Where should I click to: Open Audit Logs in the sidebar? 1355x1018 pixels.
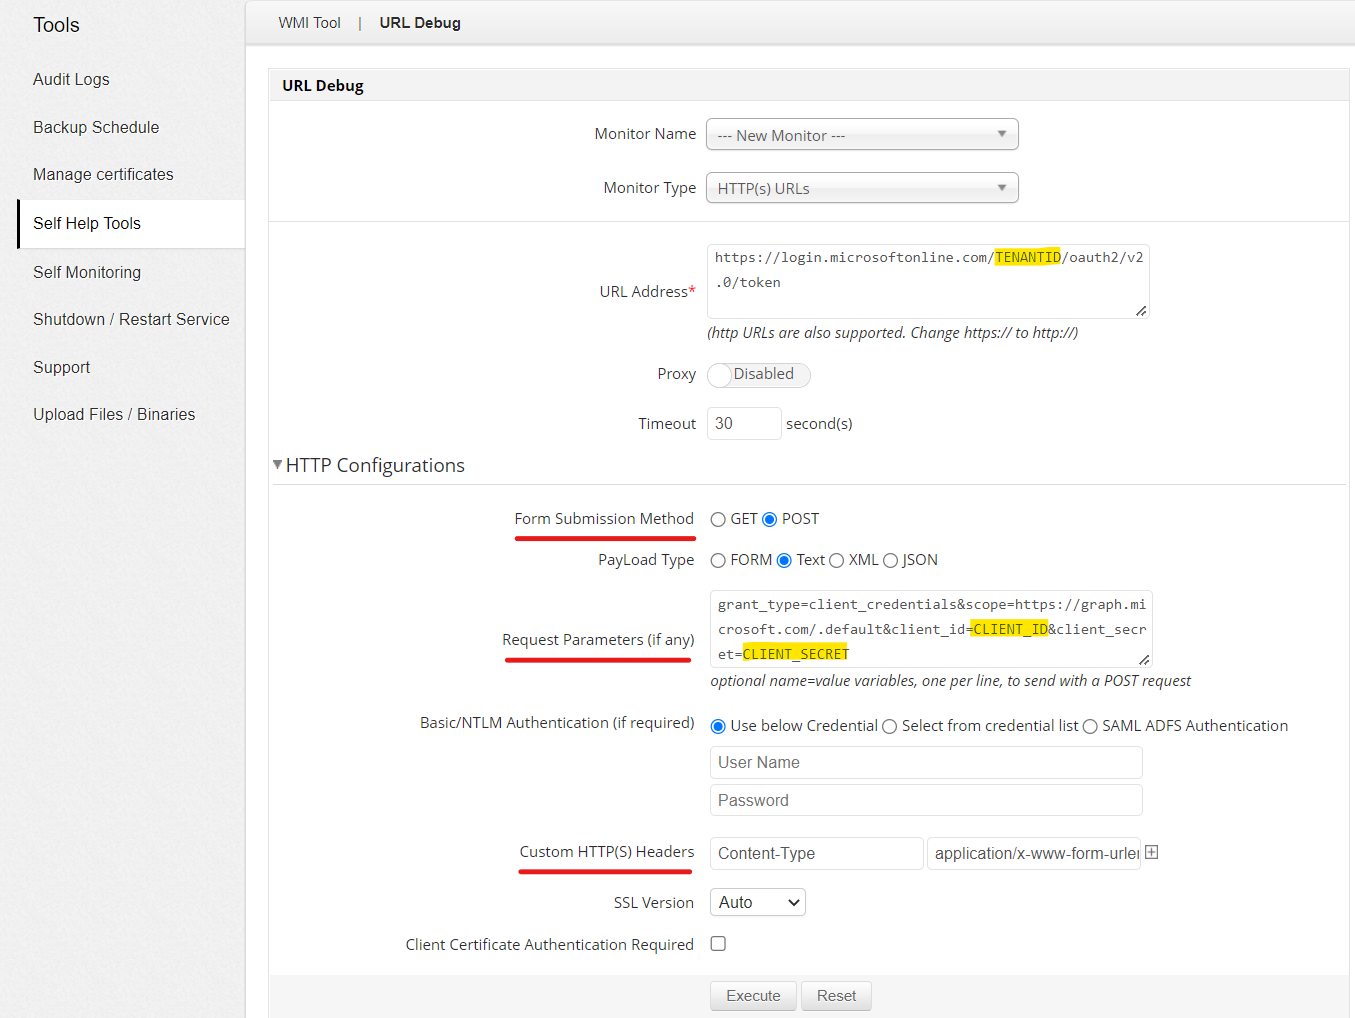pos(71,80)
